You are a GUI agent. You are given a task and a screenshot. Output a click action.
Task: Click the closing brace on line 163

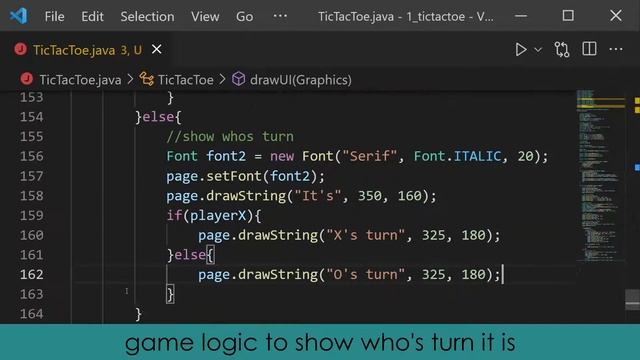tap(170, 294)
